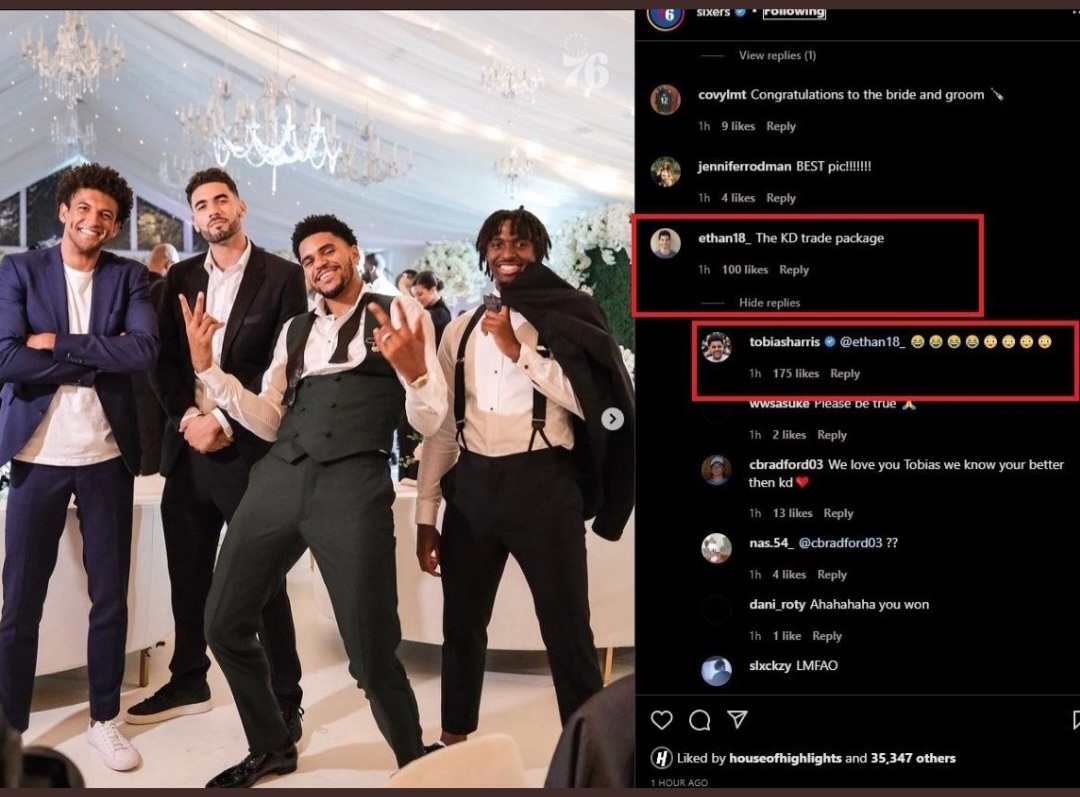Image resolution: width=1080 pixels, height=797 pixels.
Task: Open covylmt profile picture
Action: (665, 99)
